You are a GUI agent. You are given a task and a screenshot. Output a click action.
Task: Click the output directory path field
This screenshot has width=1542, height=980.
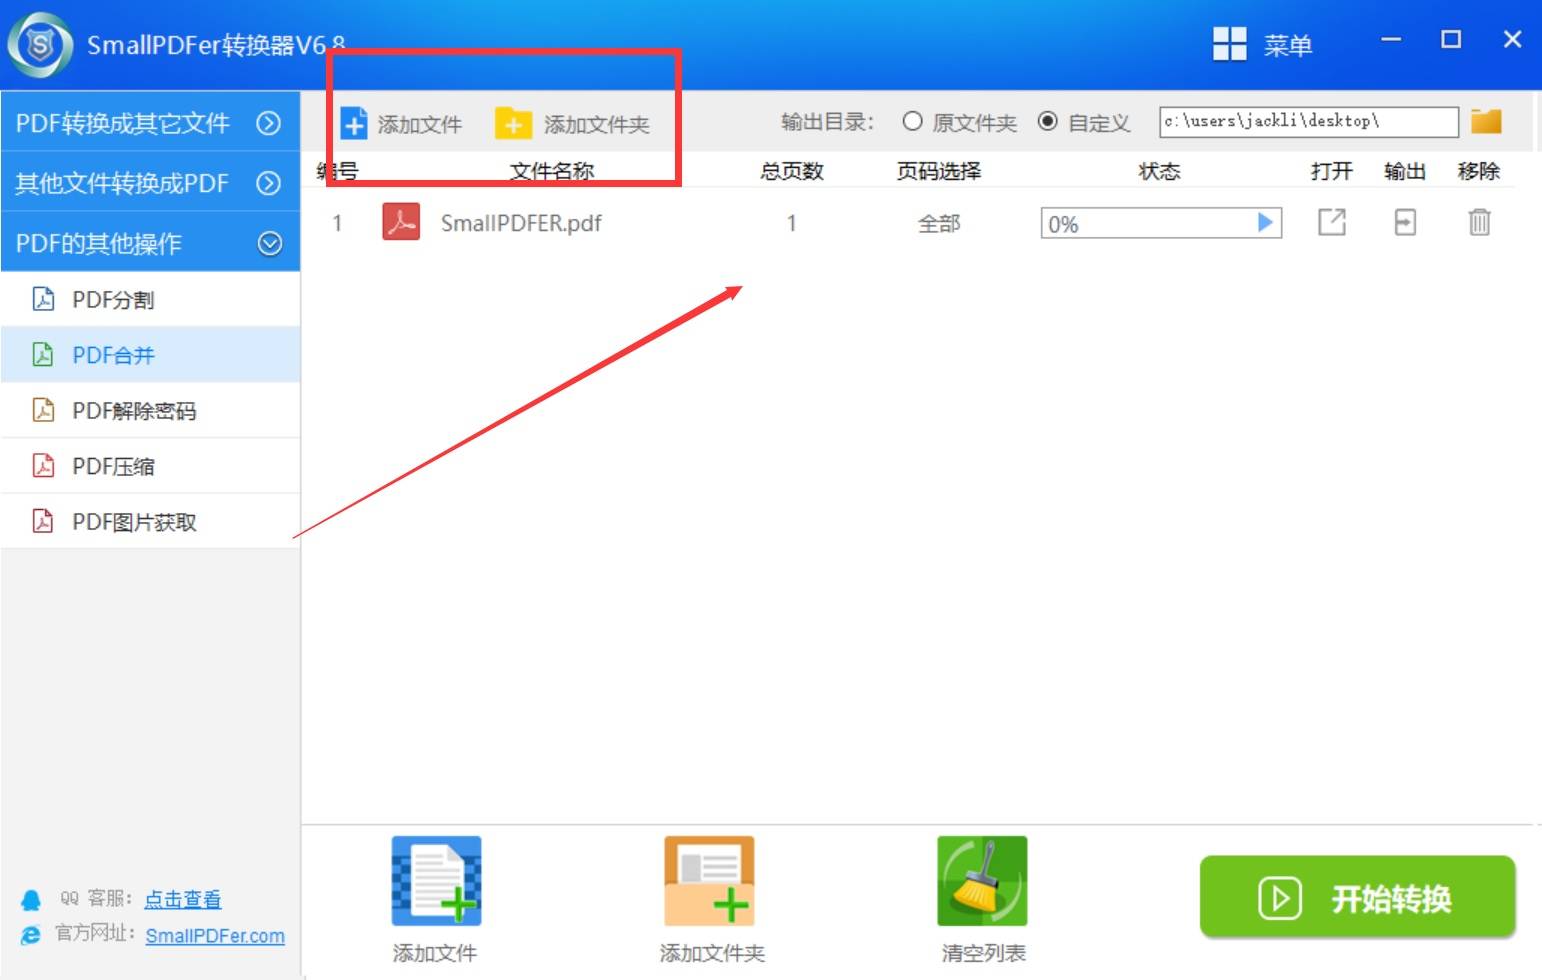[1308, 122]
